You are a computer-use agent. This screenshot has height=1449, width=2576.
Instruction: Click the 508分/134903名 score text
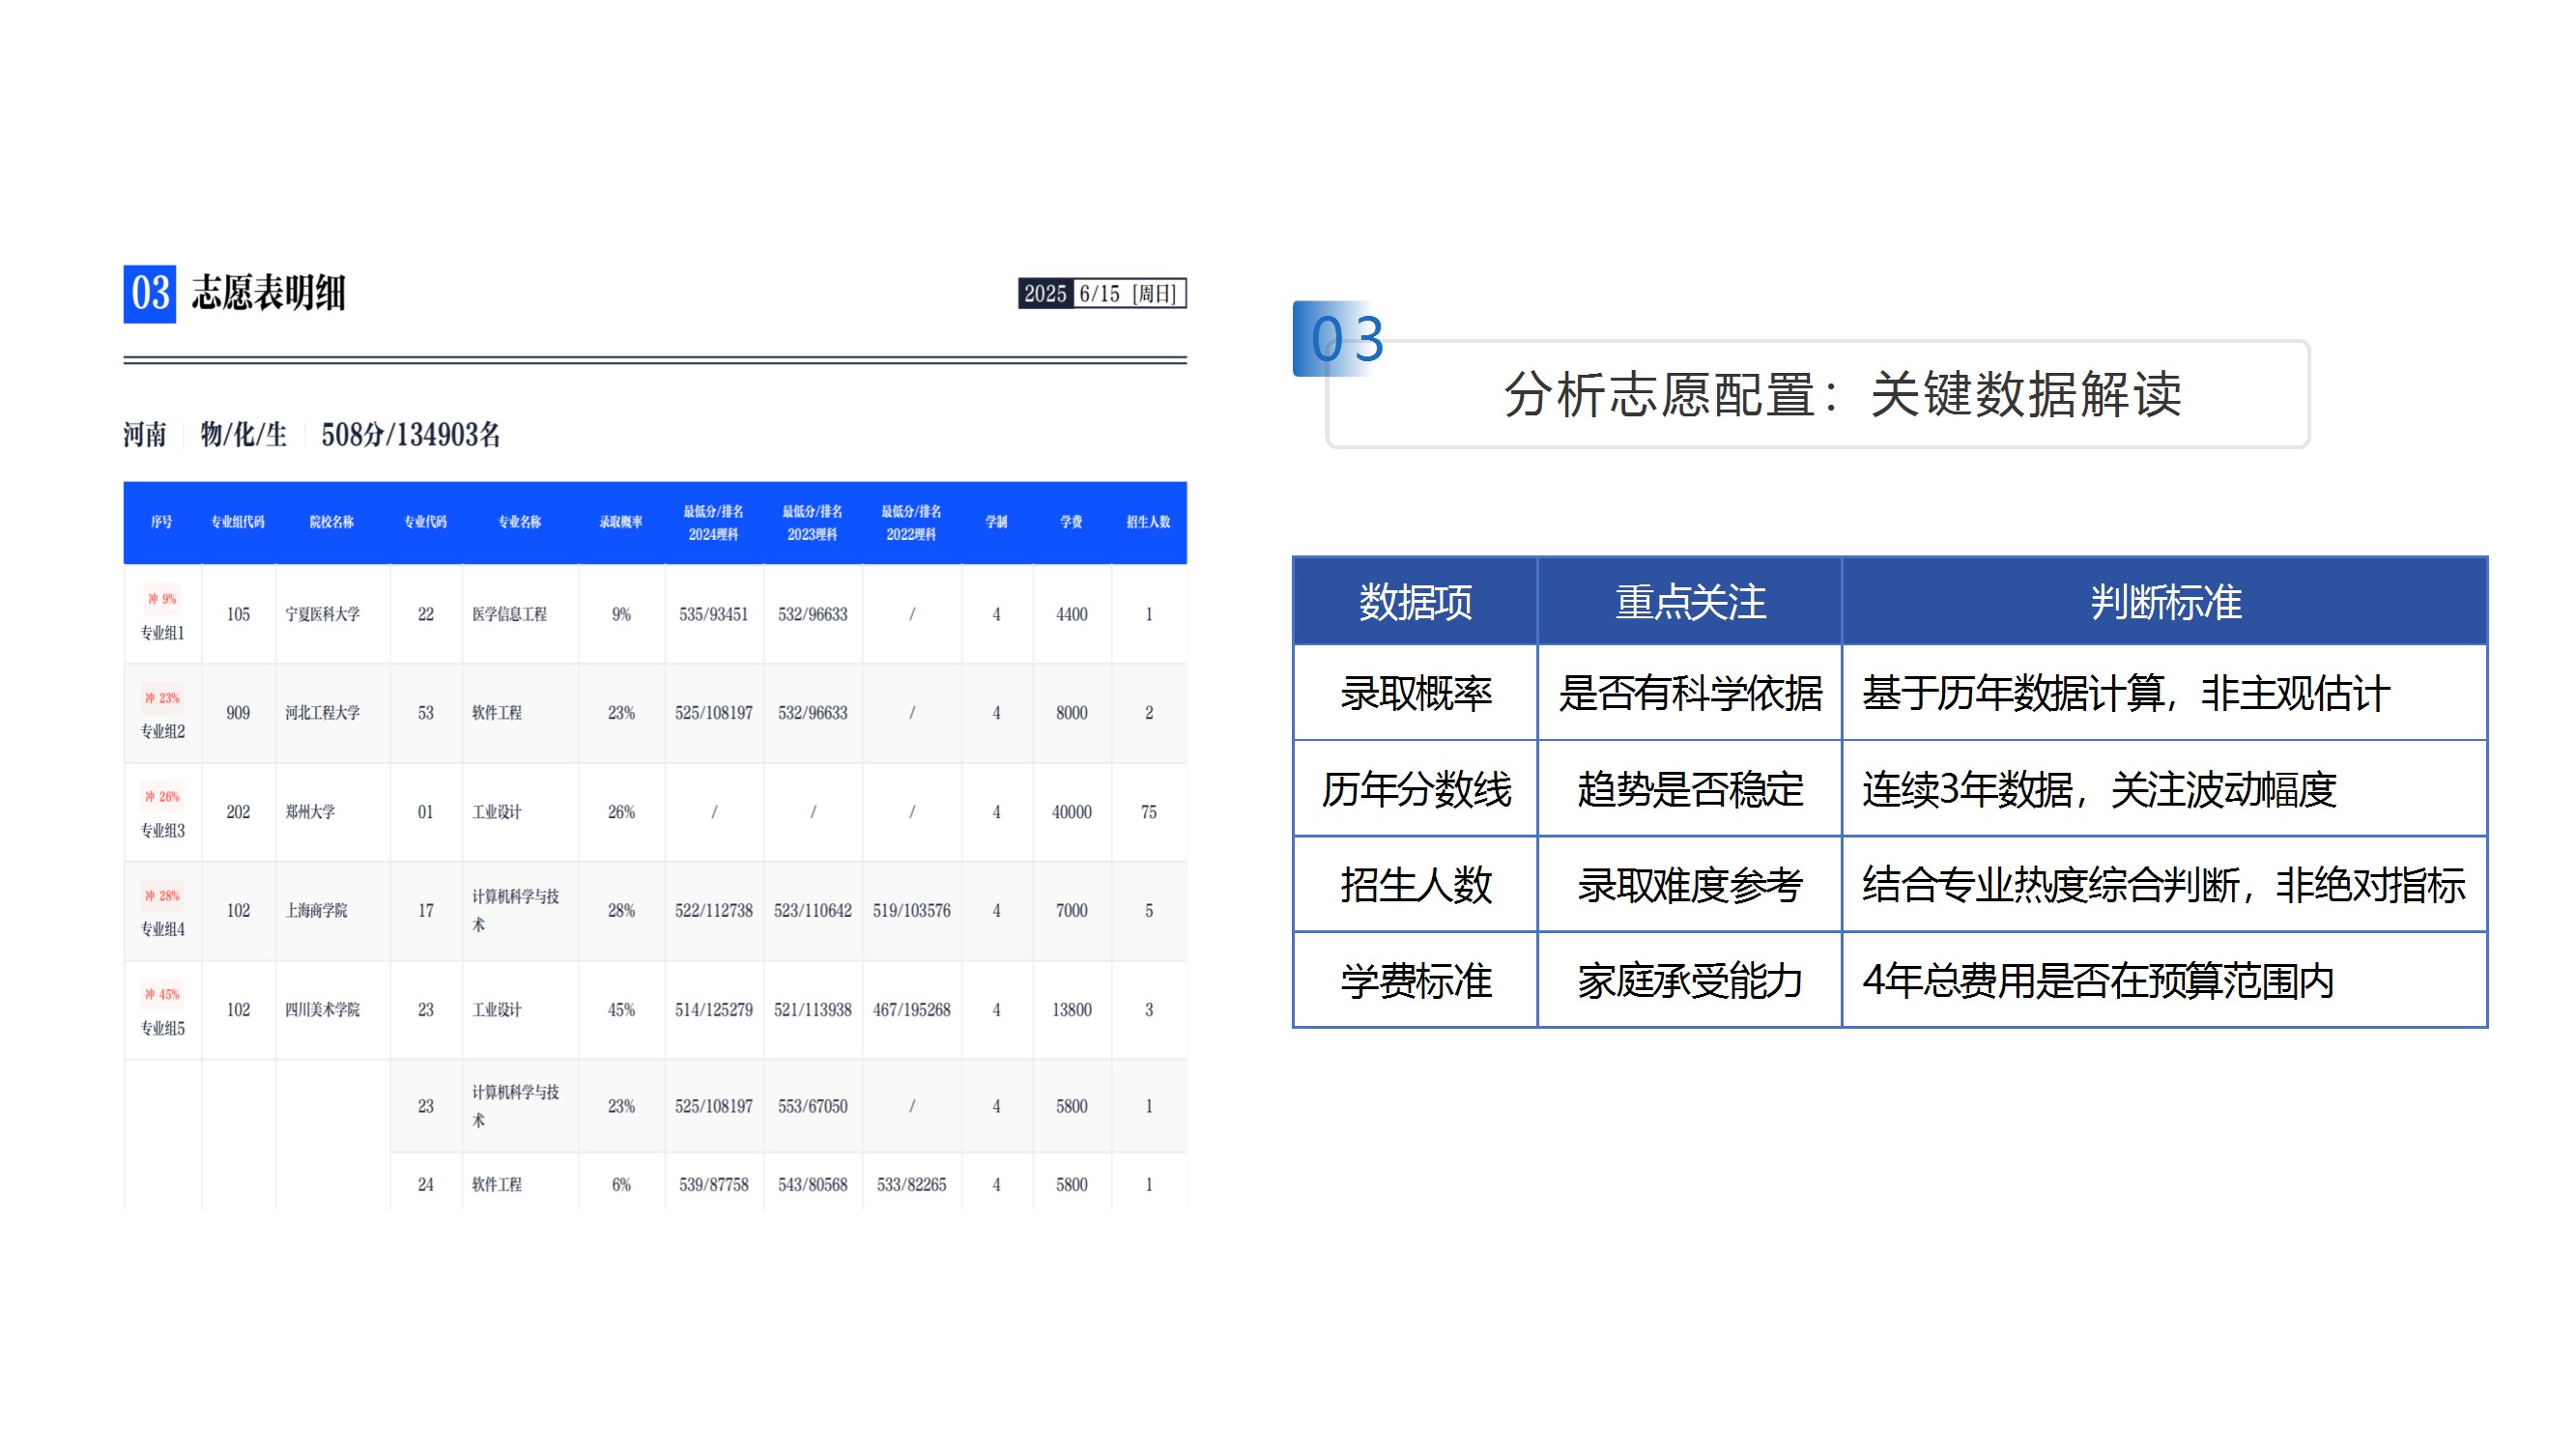point(410,435)
